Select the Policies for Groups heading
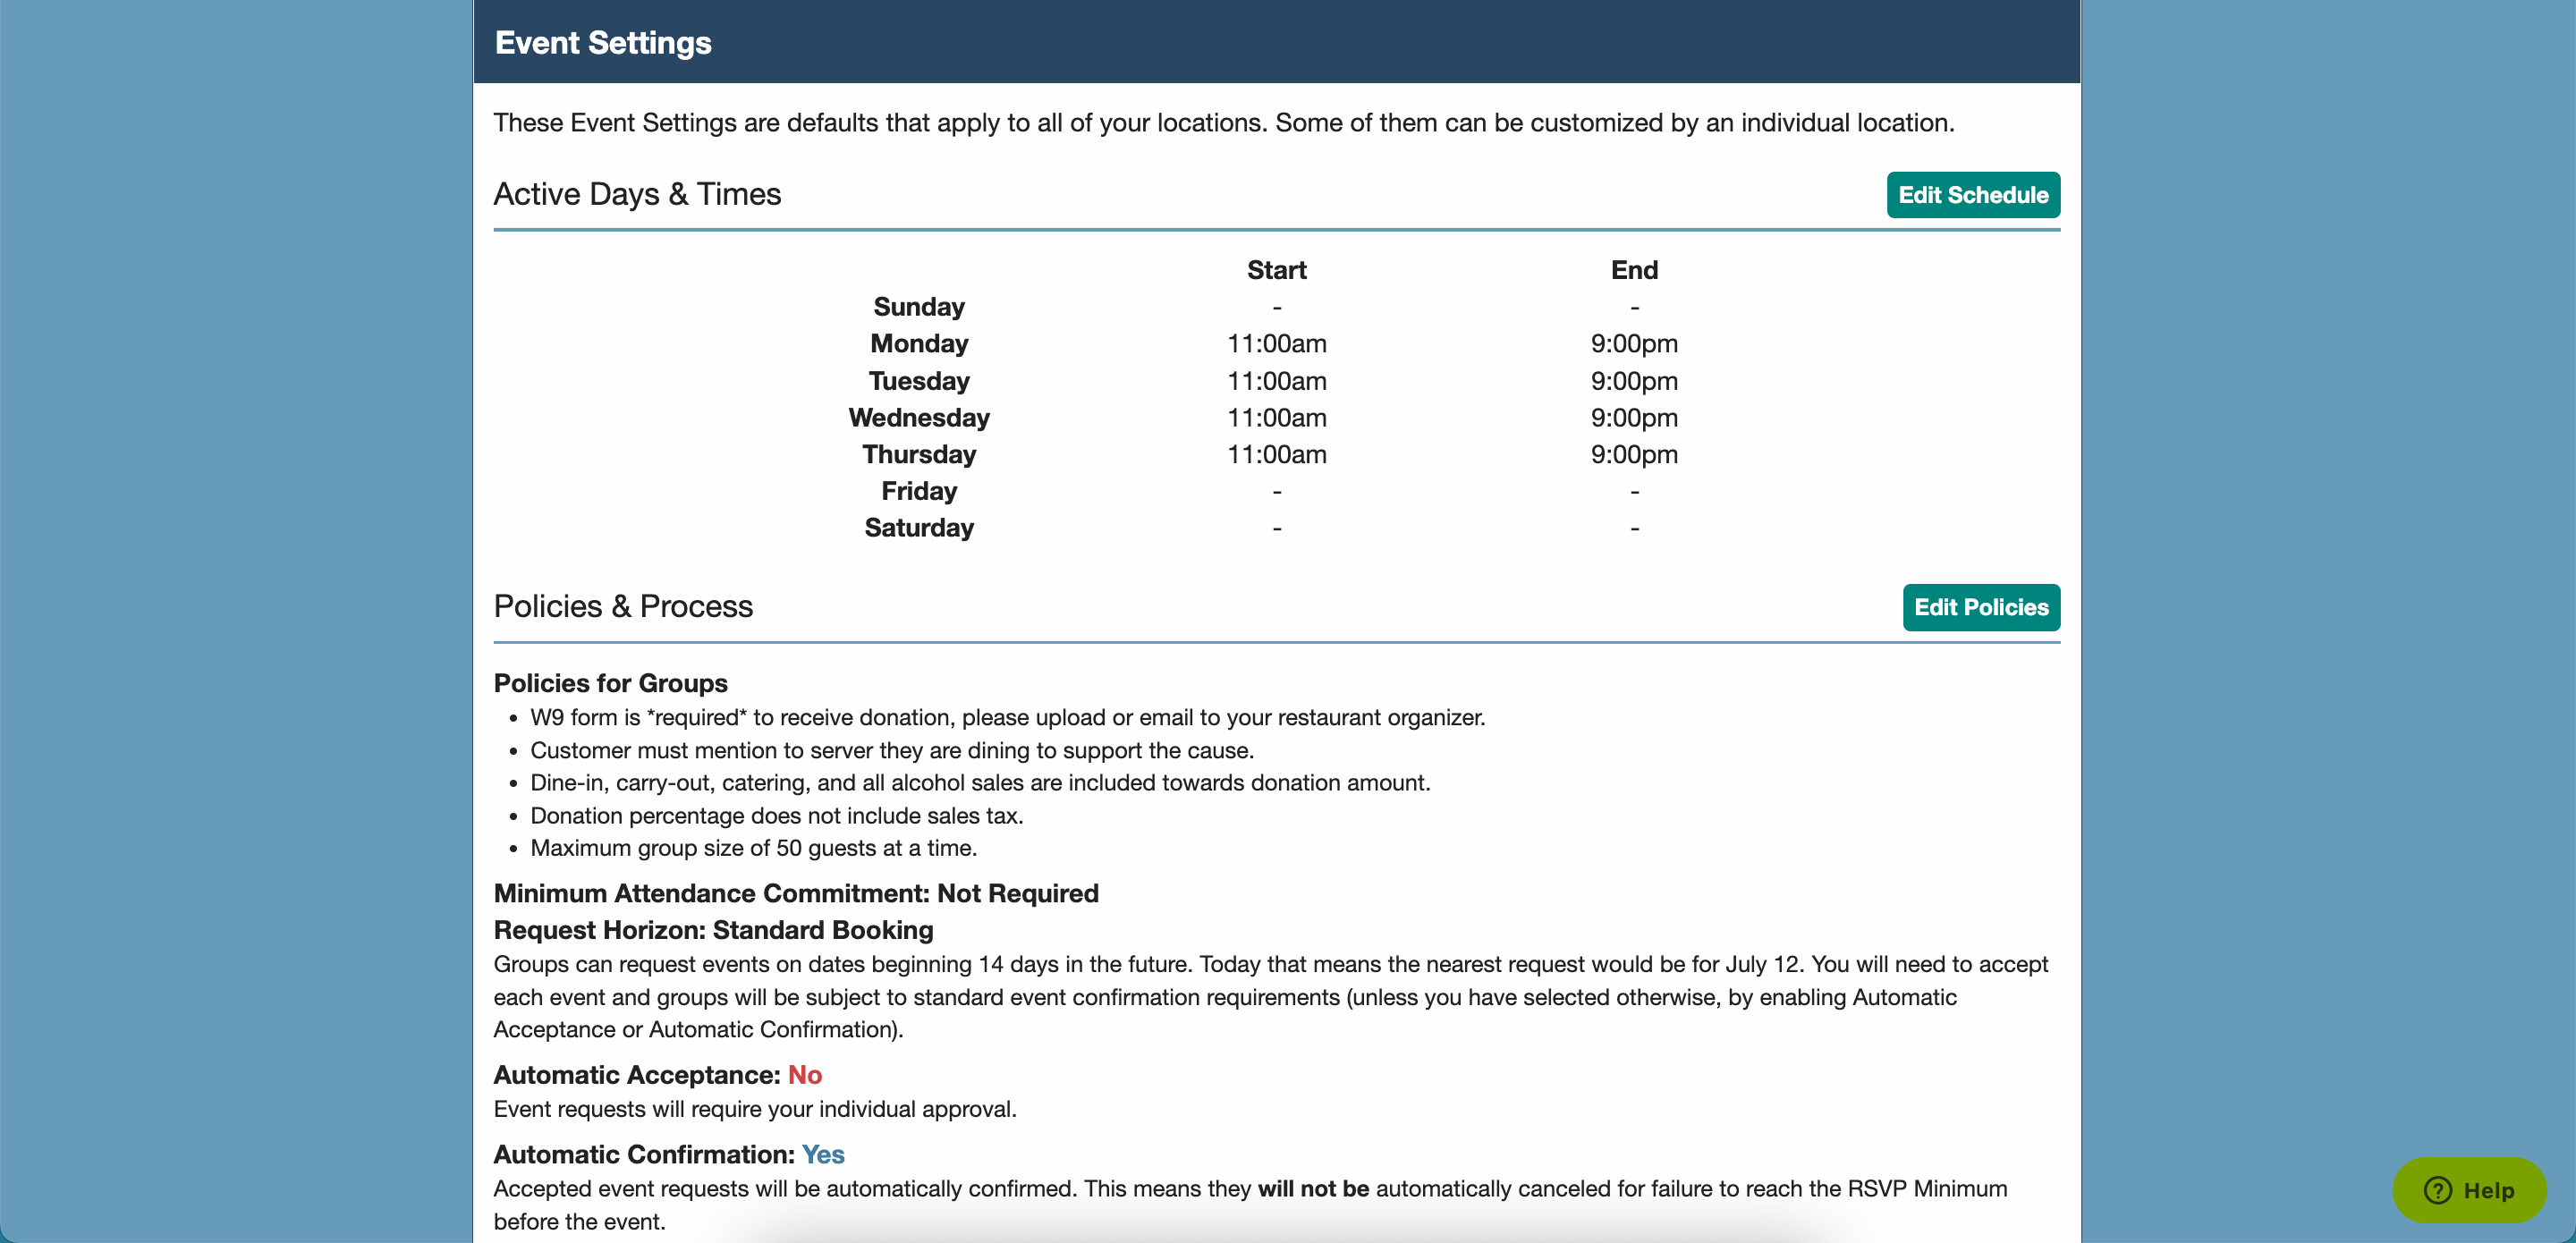Image resolution: width=2576 pixels, height=1243 pixels. pyautogui.click(x=610, y=683)
